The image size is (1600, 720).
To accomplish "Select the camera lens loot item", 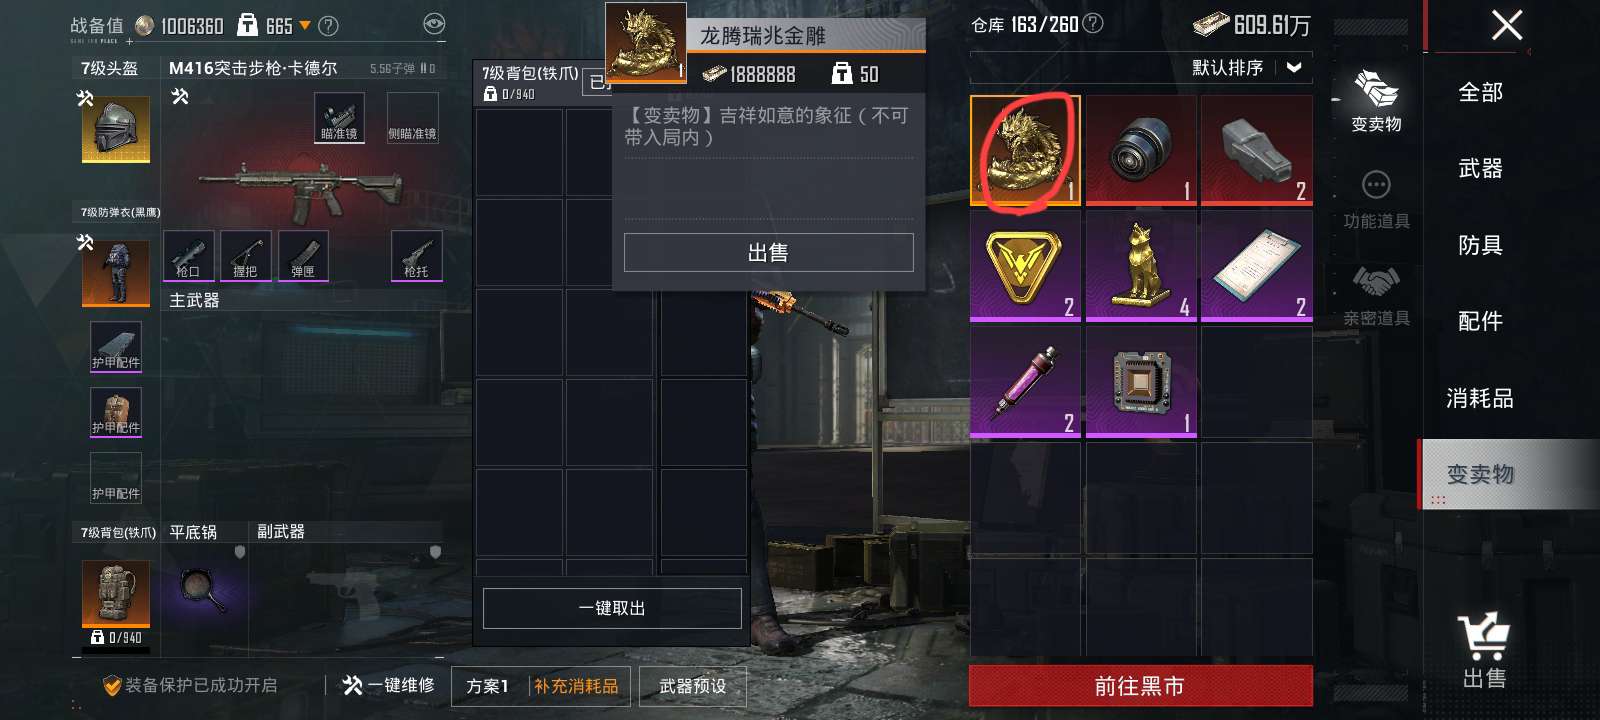I will pos(1141,150).
